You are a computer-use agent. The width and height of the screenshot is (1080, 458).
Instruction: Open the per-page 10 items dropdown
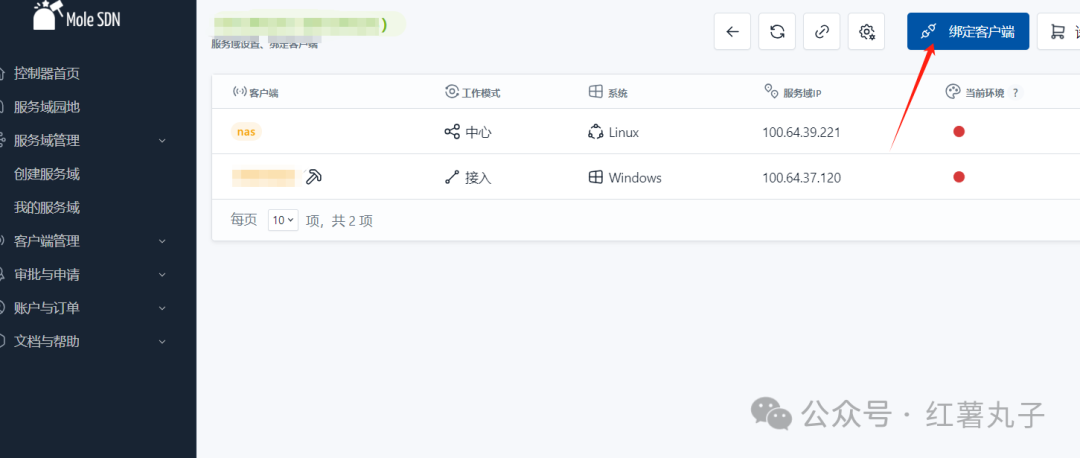tap(283, 220)
